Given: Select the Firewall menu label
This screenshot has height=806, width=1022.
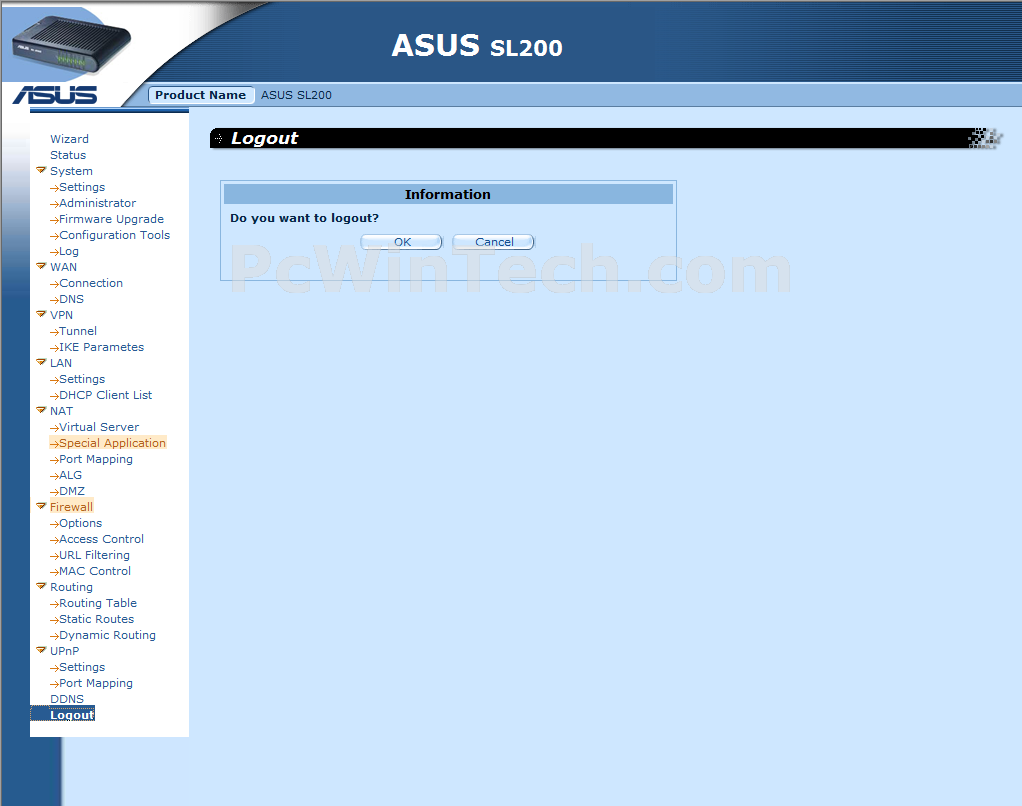Looking at the screenshot, I should (71, 507).
